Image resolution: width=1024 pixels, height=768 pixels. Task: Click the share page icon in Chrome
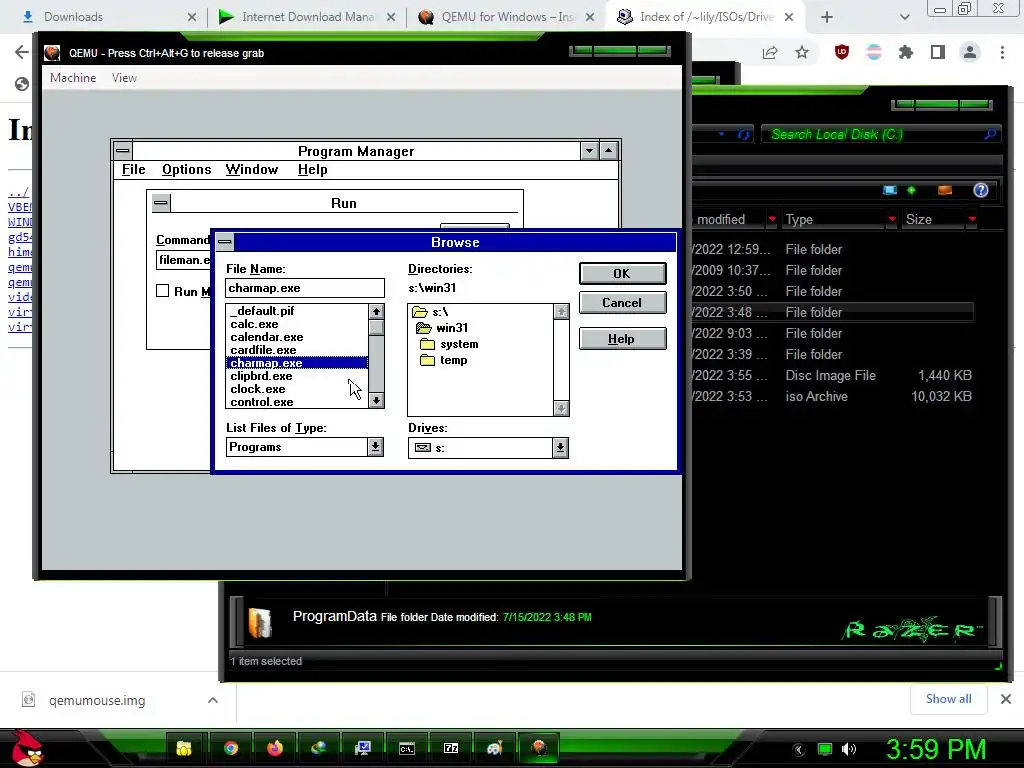click(770, 52)
